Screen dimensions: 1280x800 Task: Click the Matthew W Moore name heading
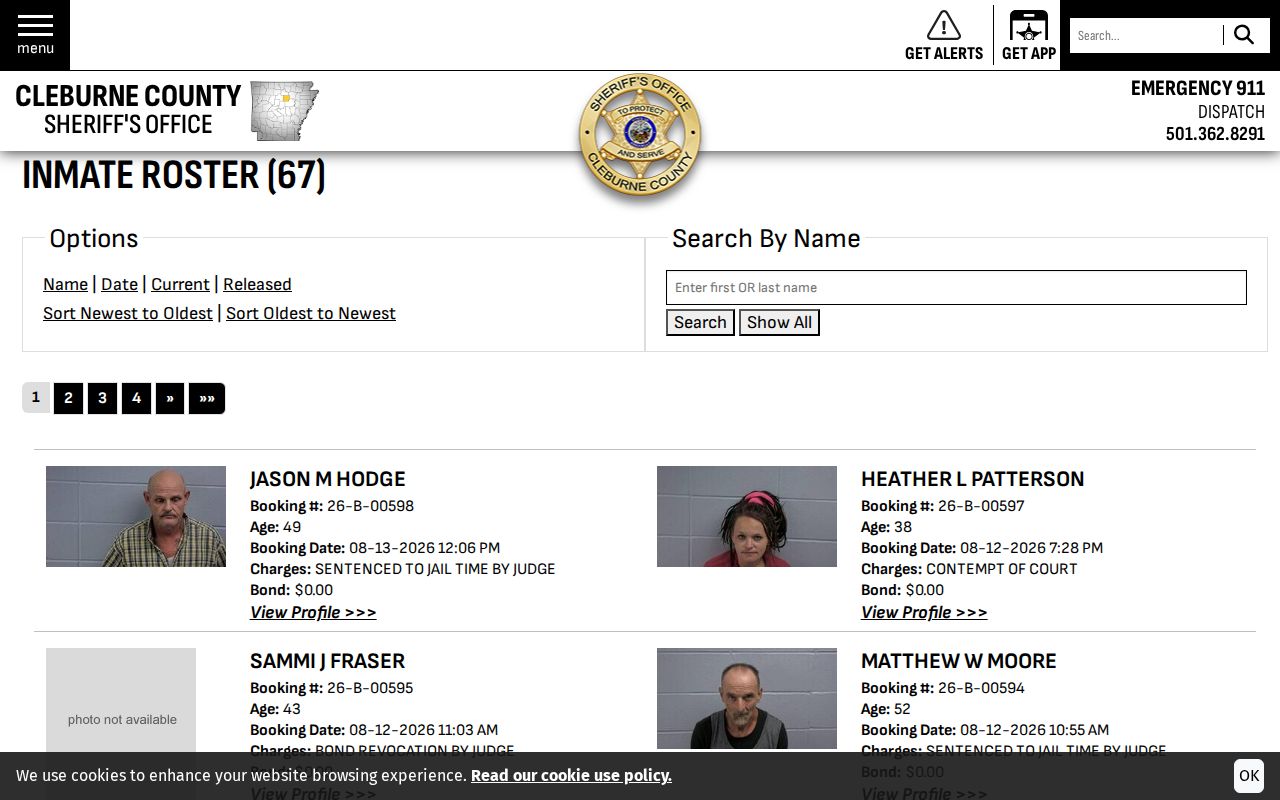click(x=959, y=661)
